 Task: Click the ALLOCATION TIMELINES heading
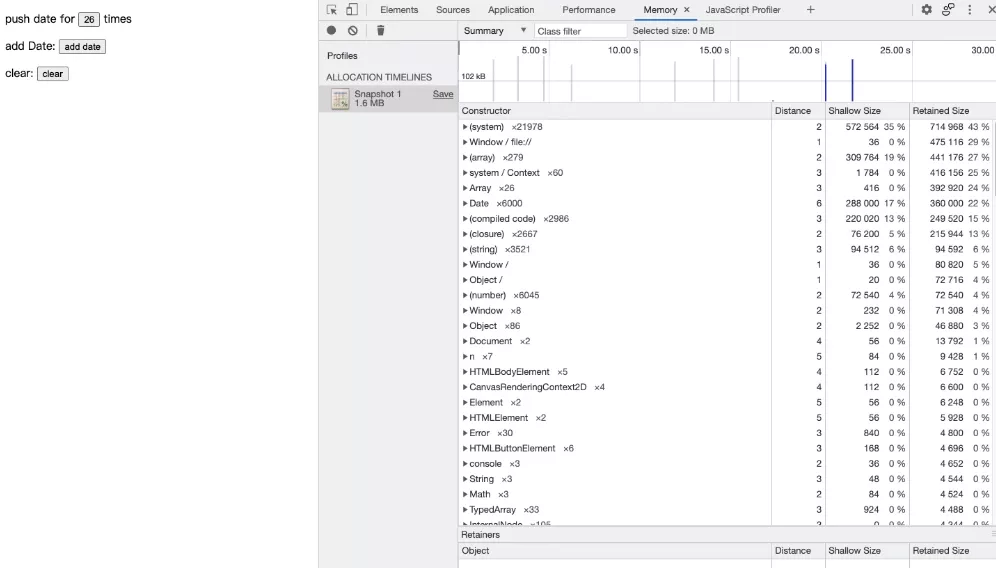[379, 77]
